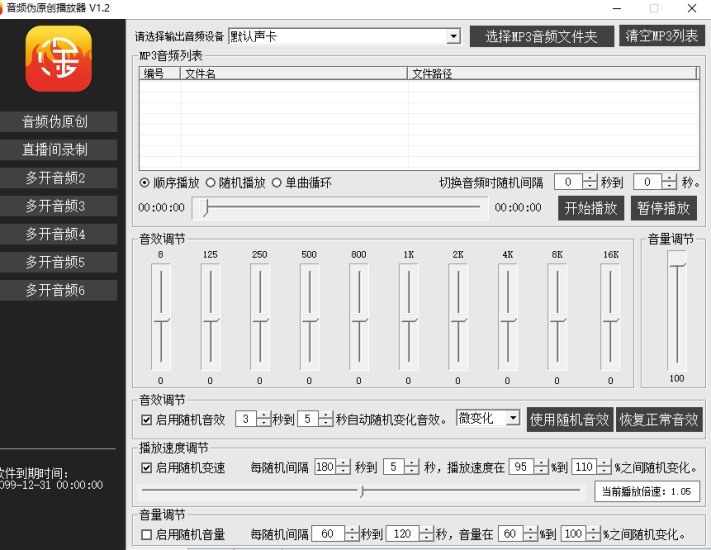The width and height of the screenshot is (711, 550).
Task: Click 开始播放 button
Action: [x=591, y=208]
